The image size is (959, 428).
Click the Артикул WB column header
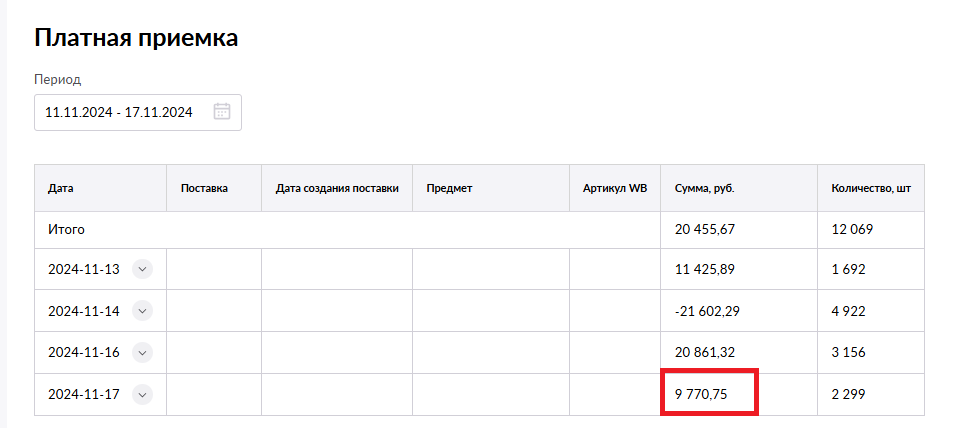pos(615,188)
